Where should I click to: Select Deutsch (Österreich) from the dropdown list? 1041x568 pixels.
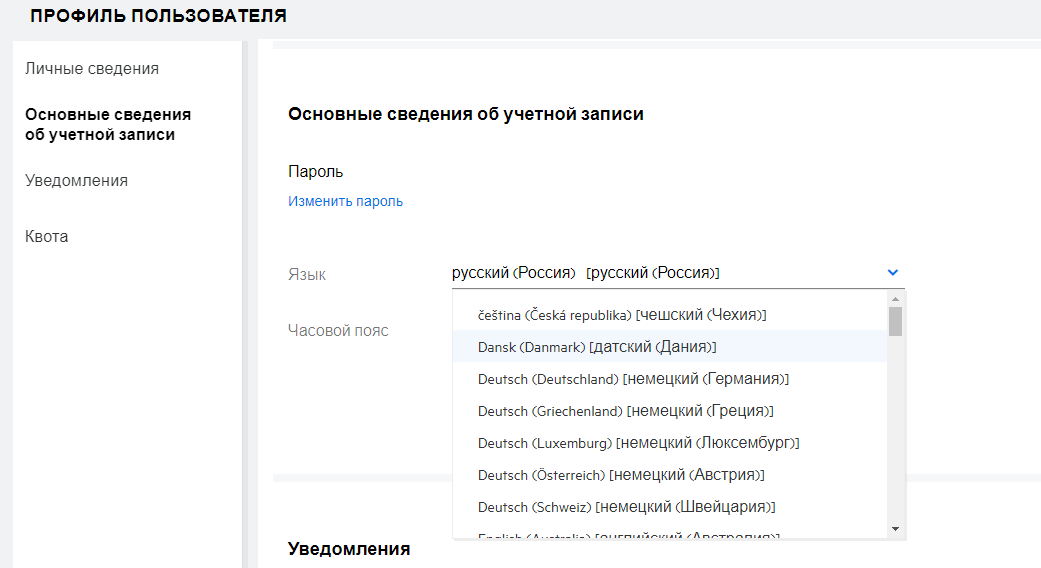(622, 475)
